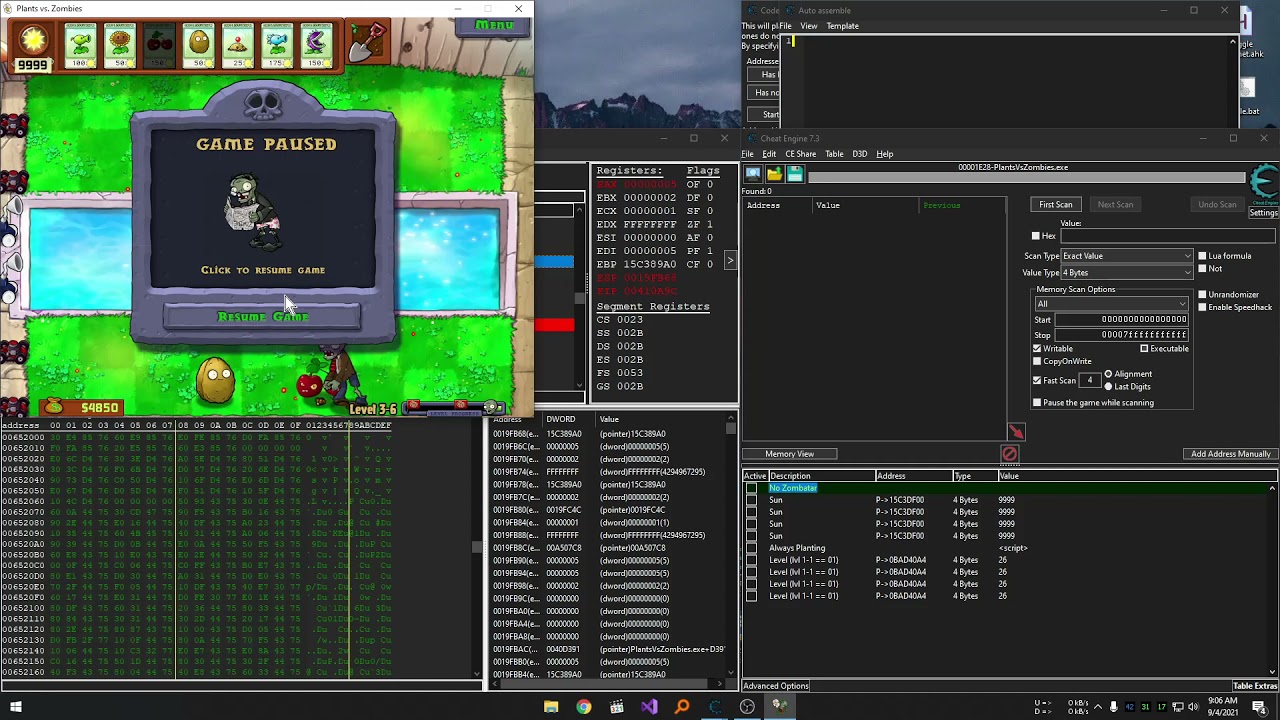Enable Pause the game while scanning
Screen dimensions: 1280x720
pos(1037,403)
